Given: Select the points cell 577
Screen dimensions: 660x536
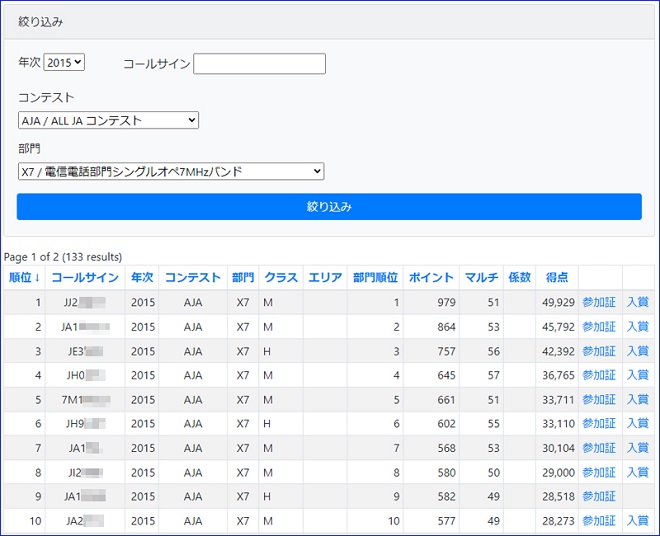Looking at the screenshot, I should coord(431,521).
